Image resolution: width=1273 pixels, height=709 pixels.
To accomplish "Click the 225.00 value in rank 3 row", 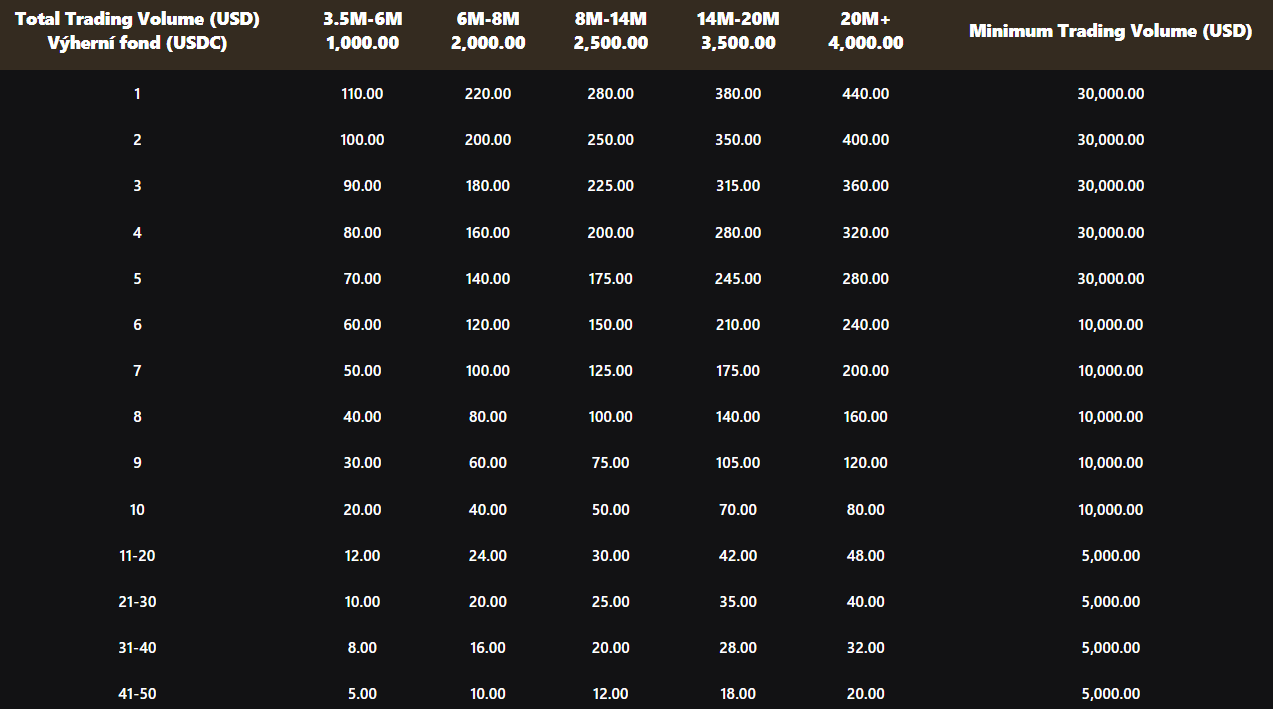I will (610, 186).
